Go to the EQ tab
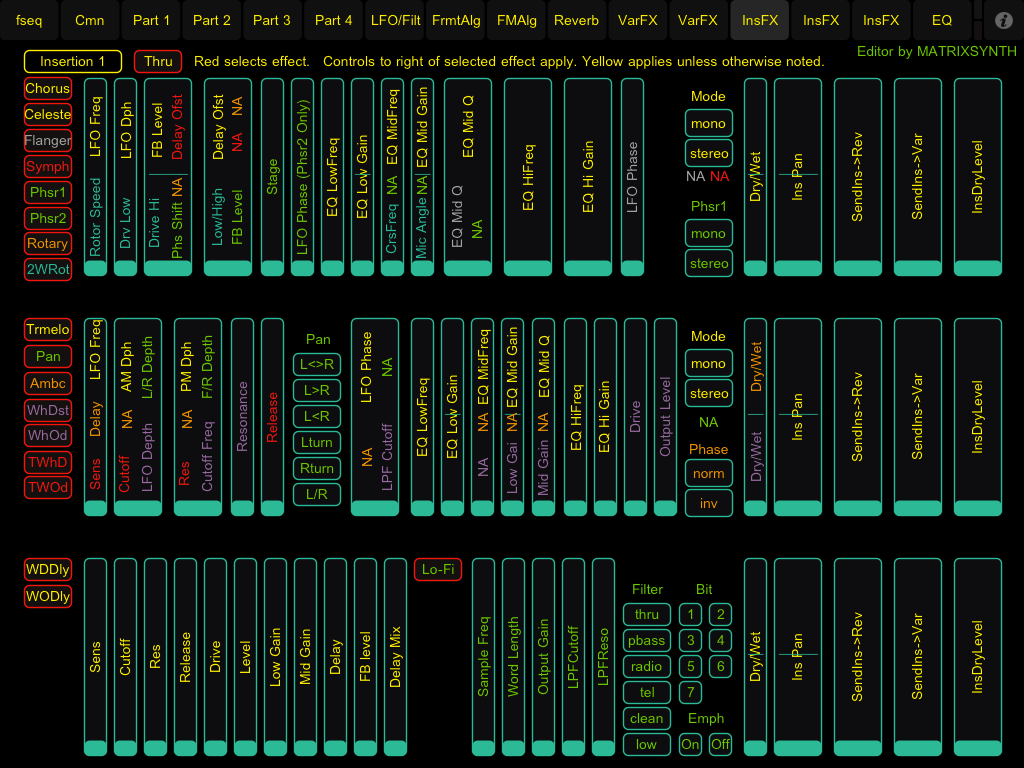Viewport: 1024px width, 768px height. coord(941,20)
